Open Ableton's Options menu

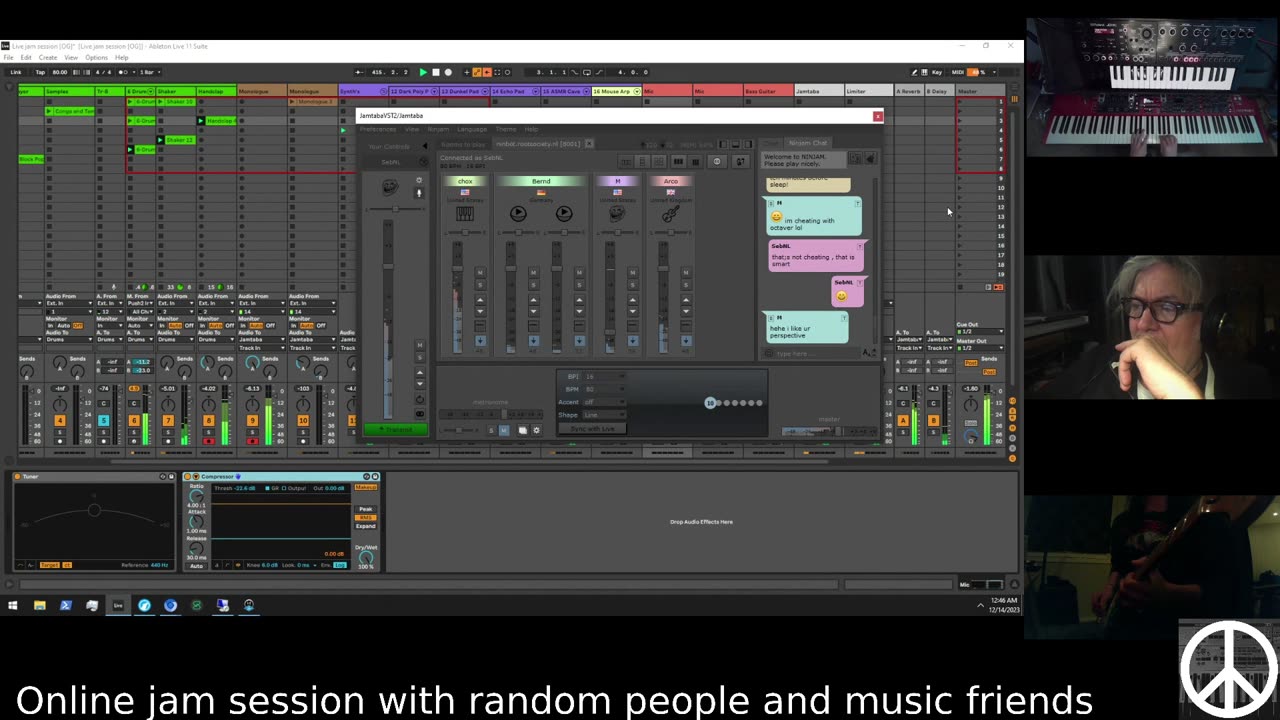96,57
